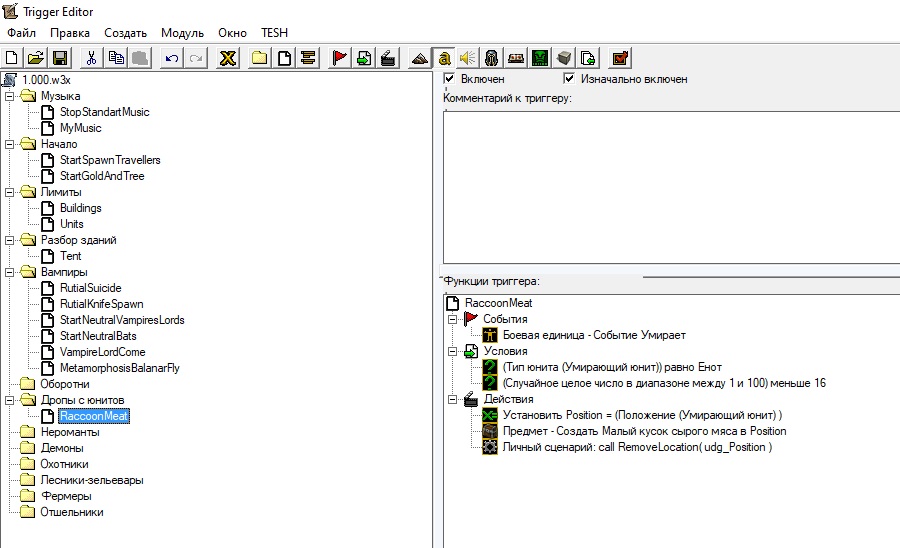Click the grayed-out Paste toolbar icon
The height and width of the screenshot is (548, 900).
pos(140,58)
